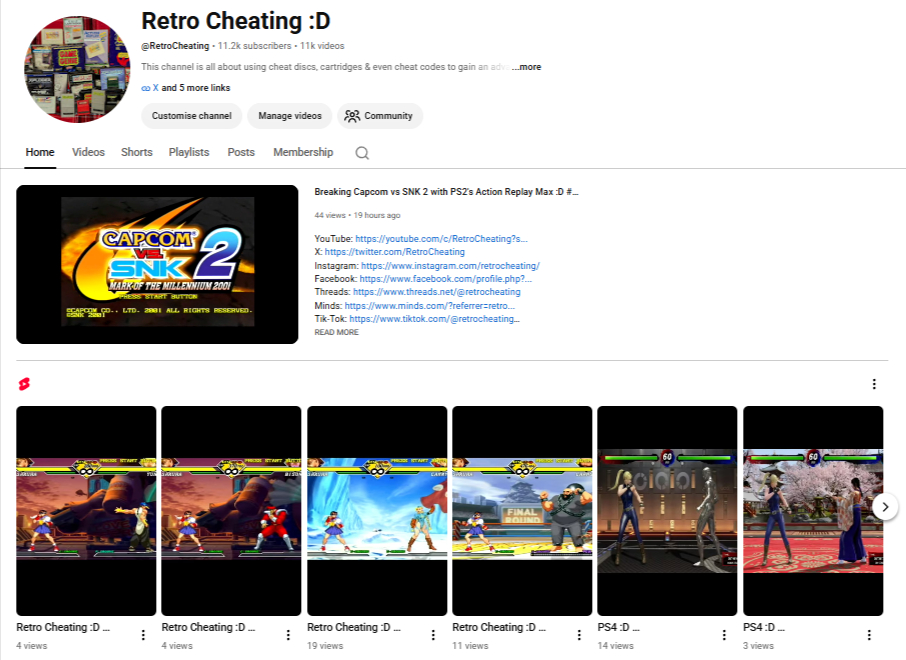Open PS4 short with silver fighter thumbnail
Image resolution: width=906 pixels, height=660 pixels.
(667, 511)
